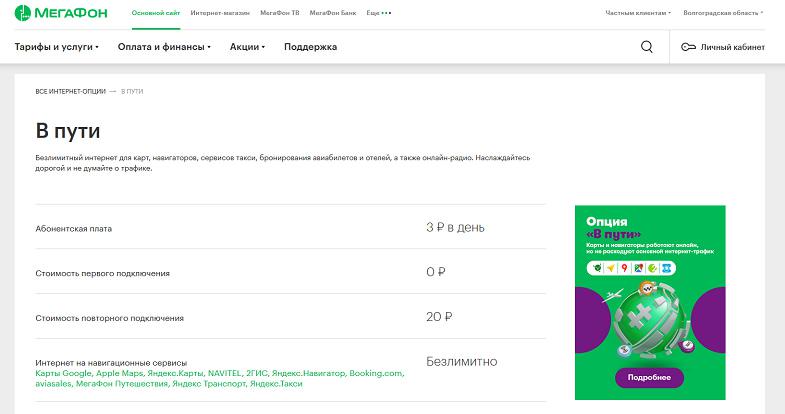
Task: Click Стоимость повторного подключения label
Action: 110,318
